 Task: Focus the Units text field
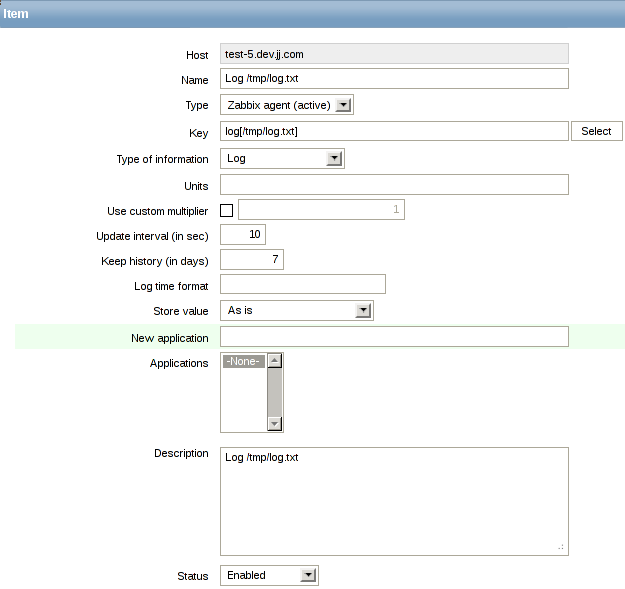[x=394, y=184]
